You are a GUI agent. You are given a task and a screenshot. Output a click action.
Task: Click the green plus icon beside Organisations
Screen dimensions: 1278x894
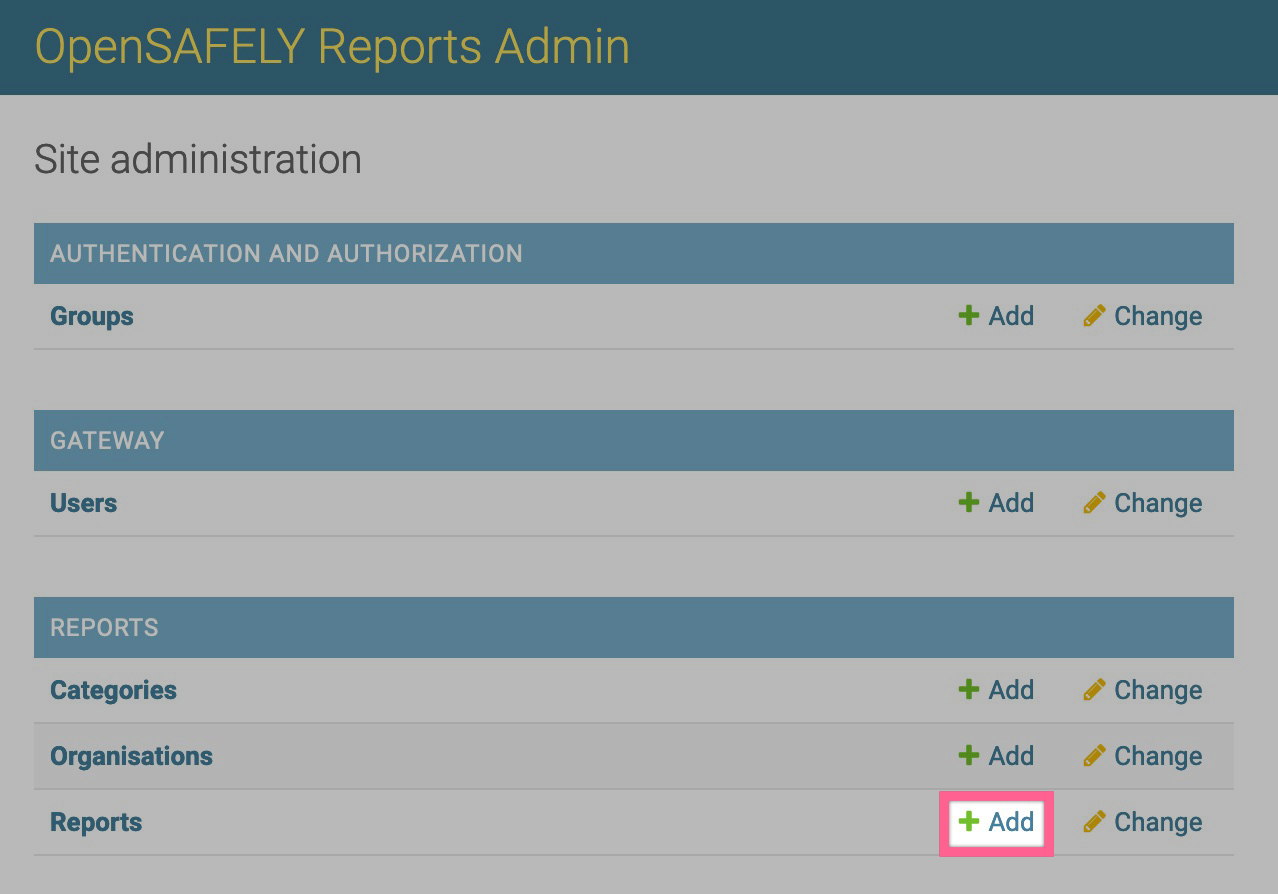967,756
